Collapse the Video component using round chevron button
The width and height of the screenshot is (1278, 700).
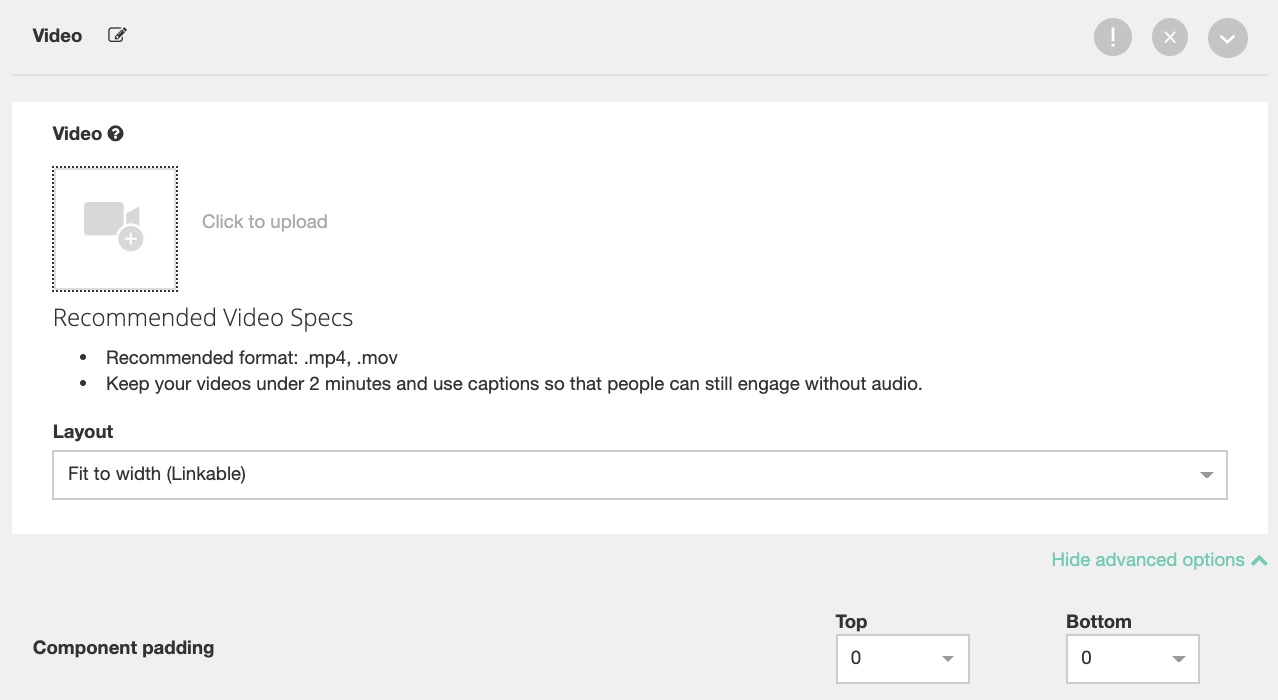click(1227, 39)
